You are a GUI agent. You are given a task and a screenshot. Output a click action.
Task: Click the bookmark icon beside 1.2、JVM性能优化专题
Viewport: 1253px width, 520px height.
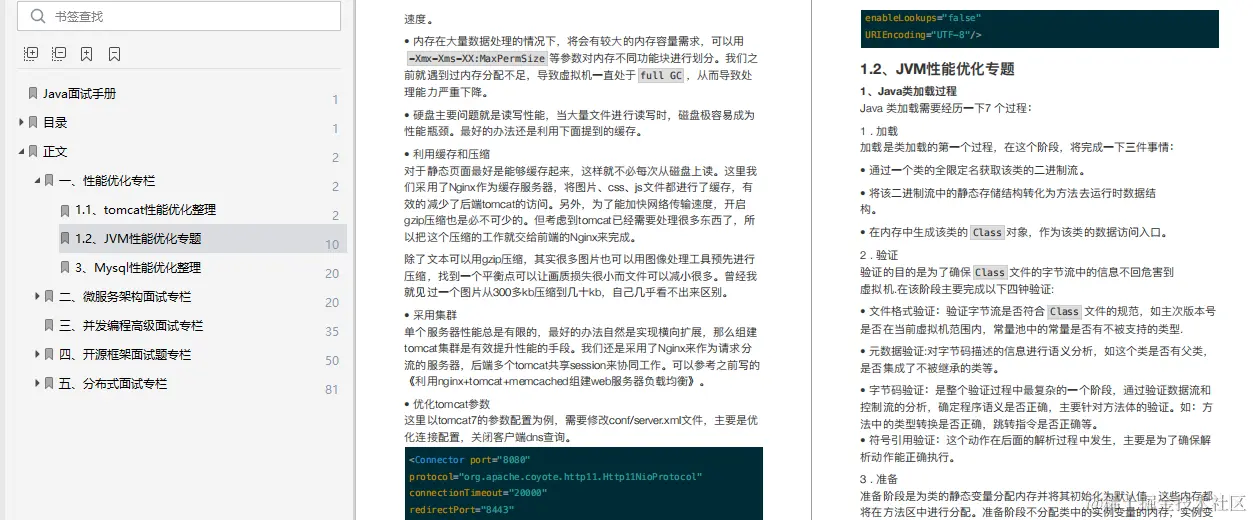[x=65, y=239]
